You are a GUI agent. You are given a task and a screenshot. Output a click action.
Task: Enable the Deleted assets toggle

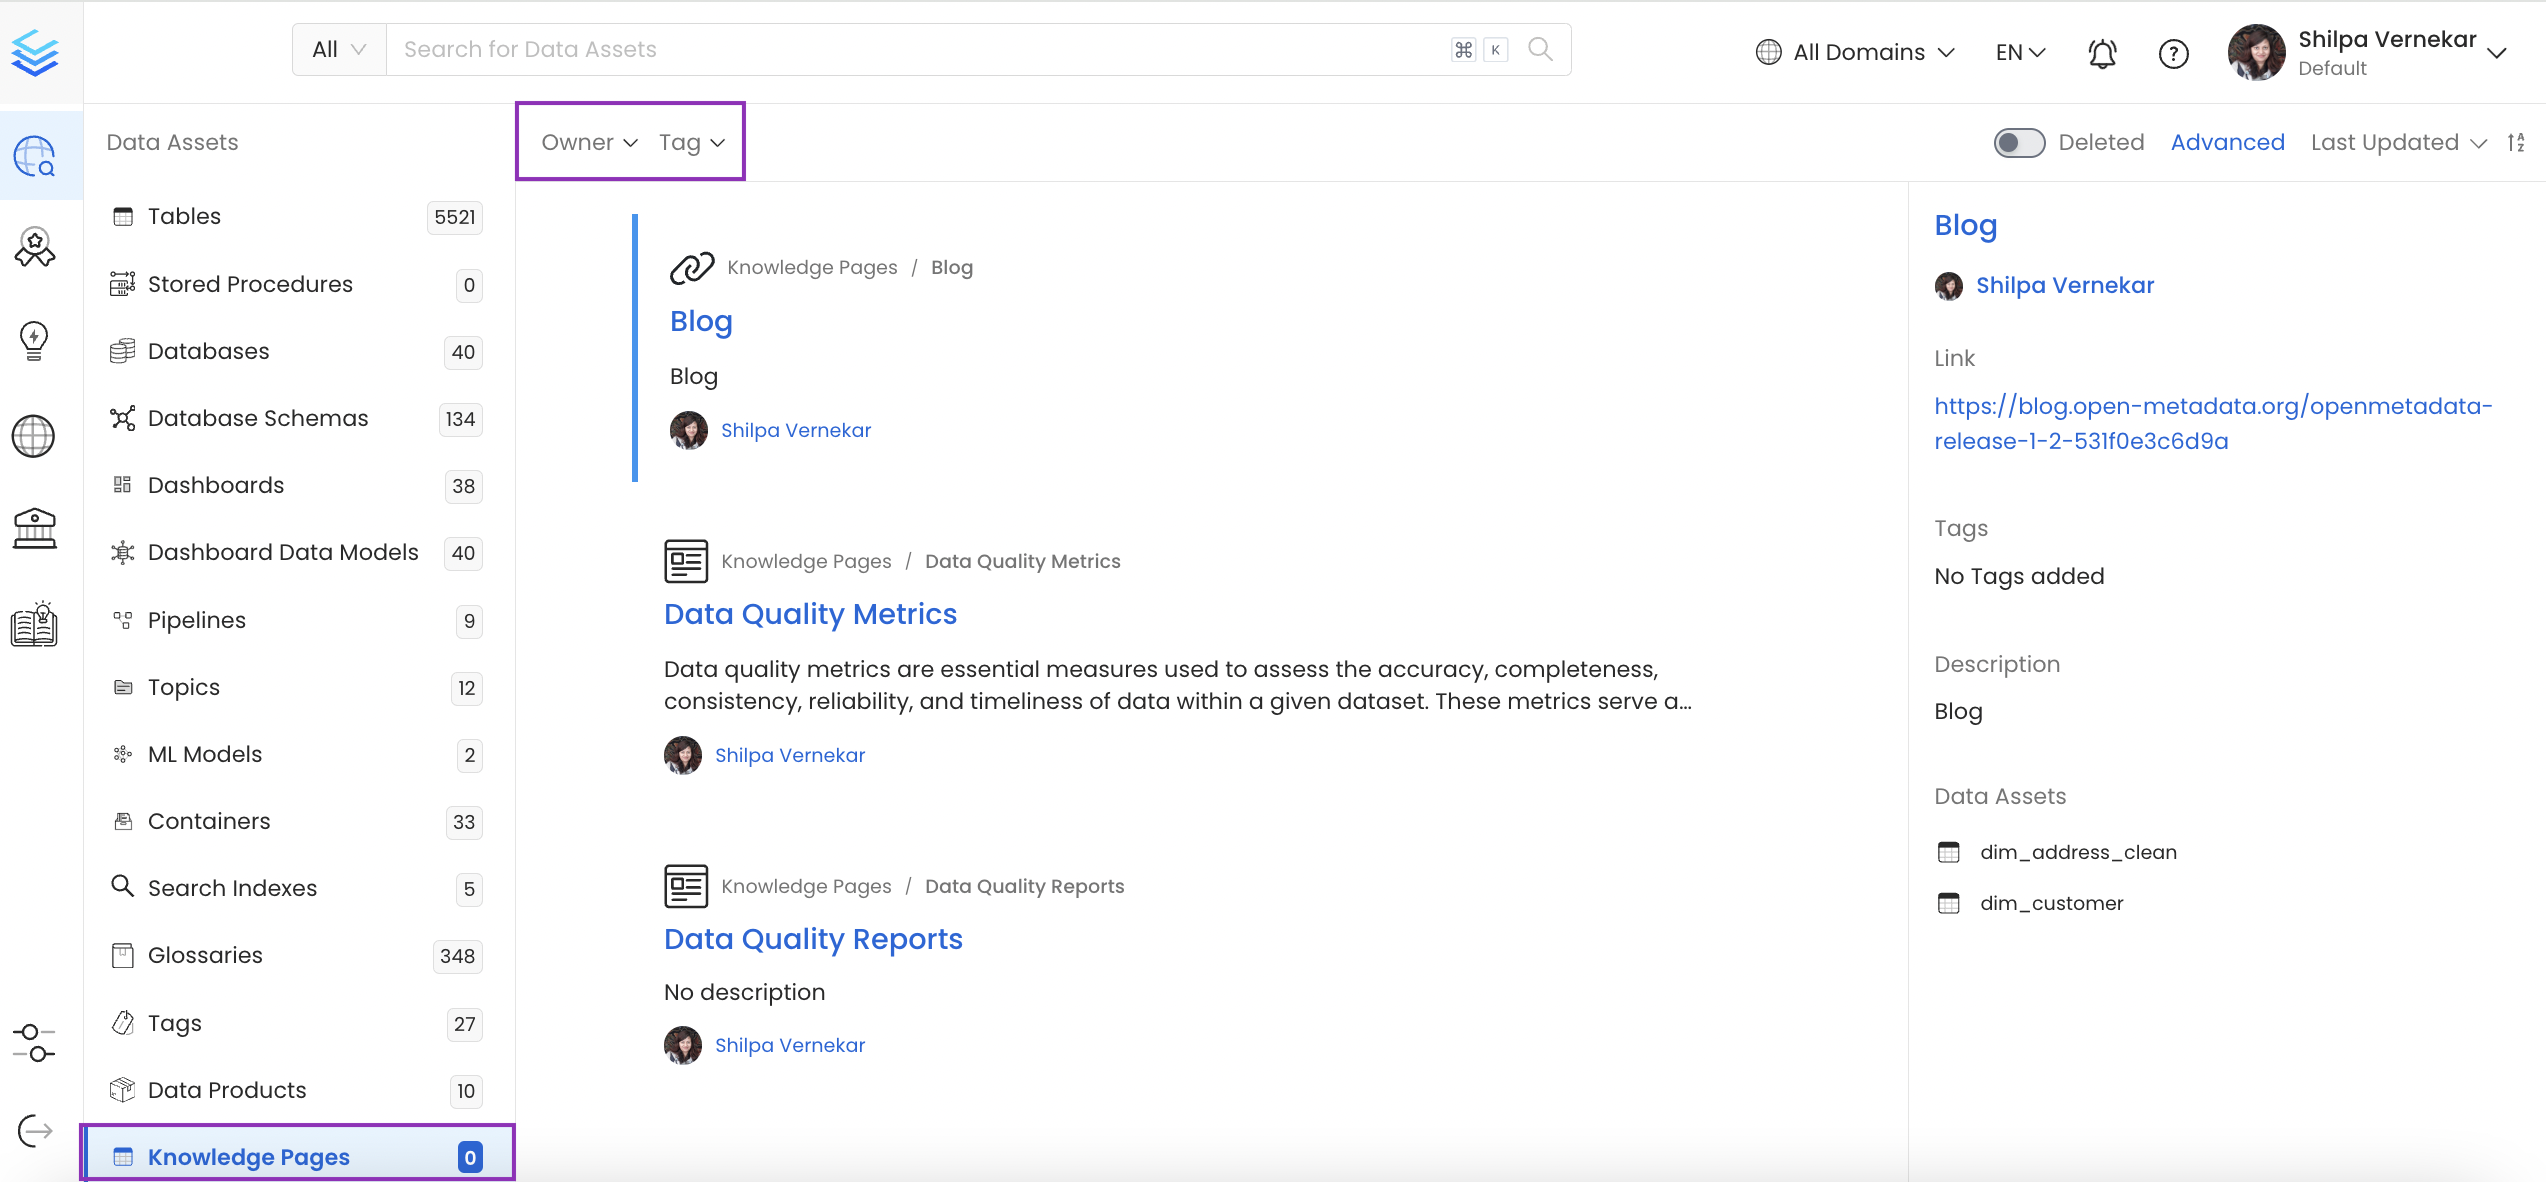tap(2019, 142)
